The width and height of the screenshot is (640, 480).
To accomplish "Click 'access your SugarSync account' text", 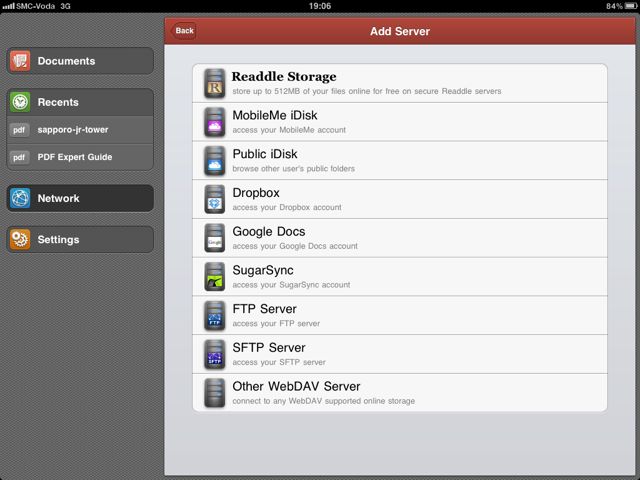I will tap(291, 285).
